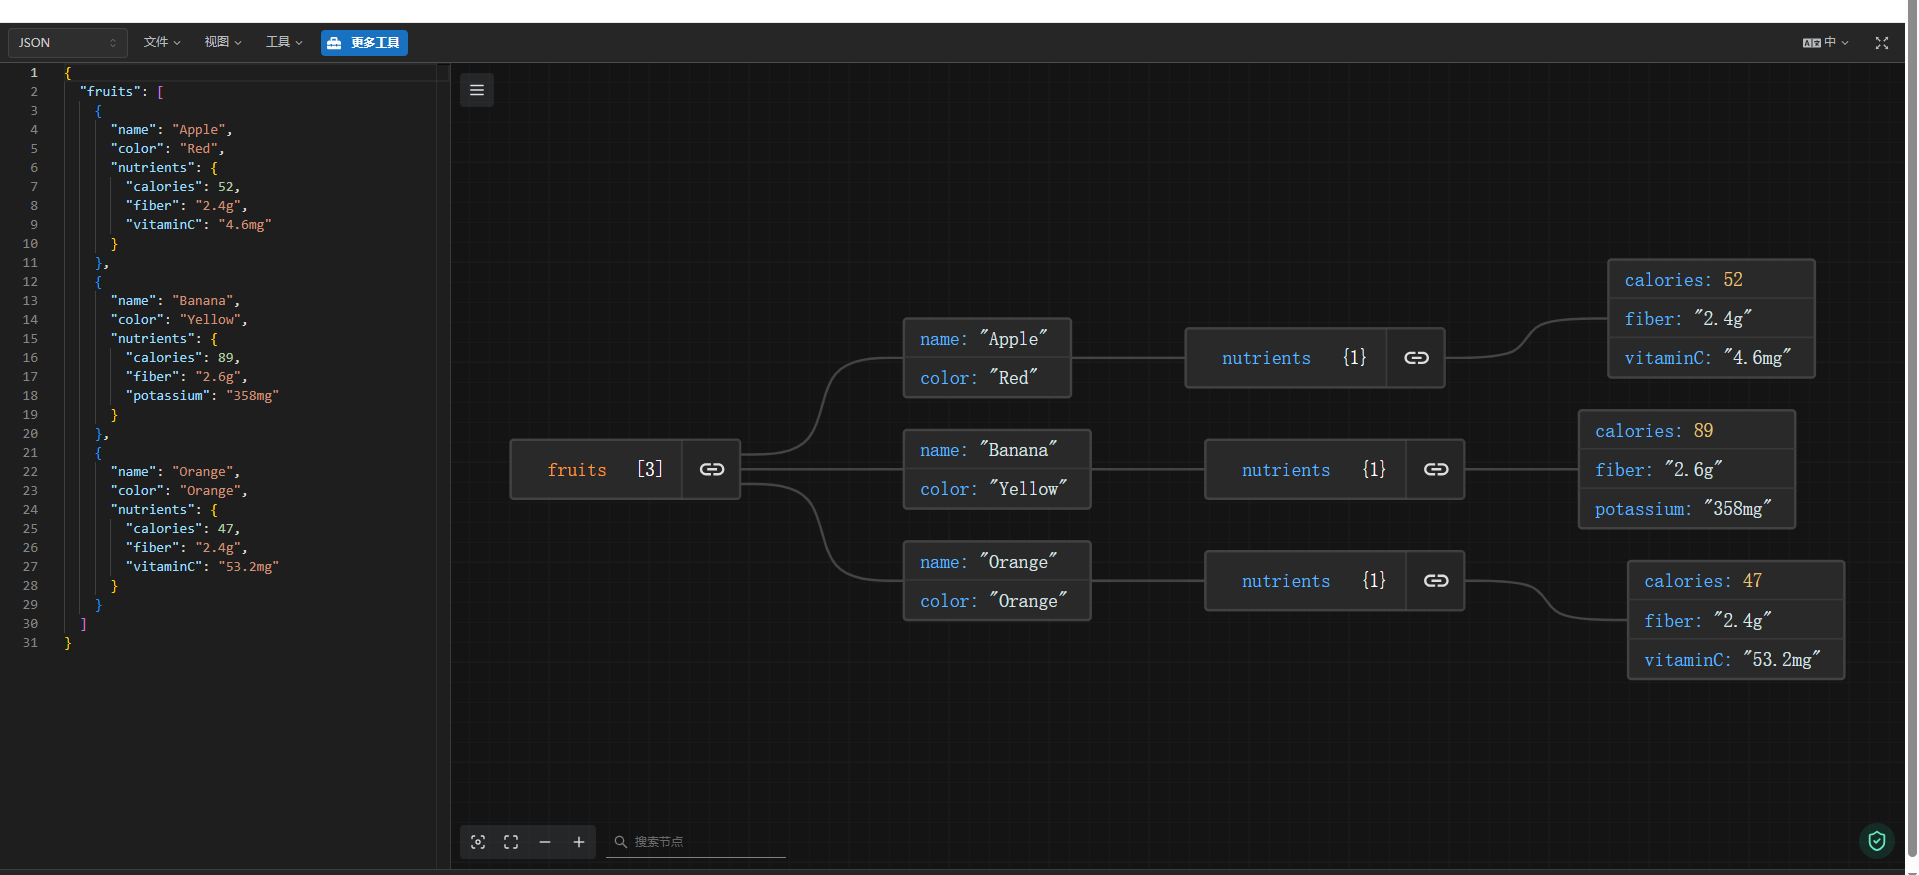The height and width of the screenshot is (875, 1919).
Task: Toggle the link icon on Orange's nutrients node
Action: 1436,581
